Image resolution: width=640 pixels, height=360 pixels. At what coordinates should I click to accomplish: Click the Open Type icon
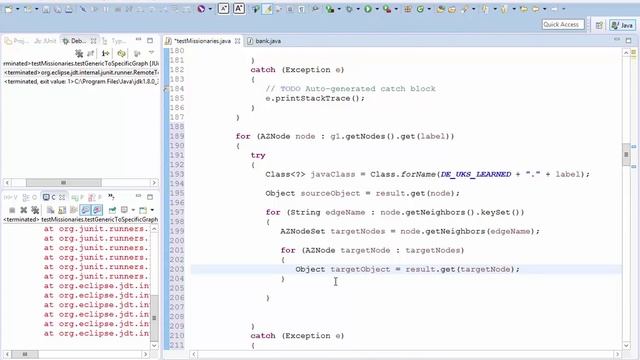440,9
